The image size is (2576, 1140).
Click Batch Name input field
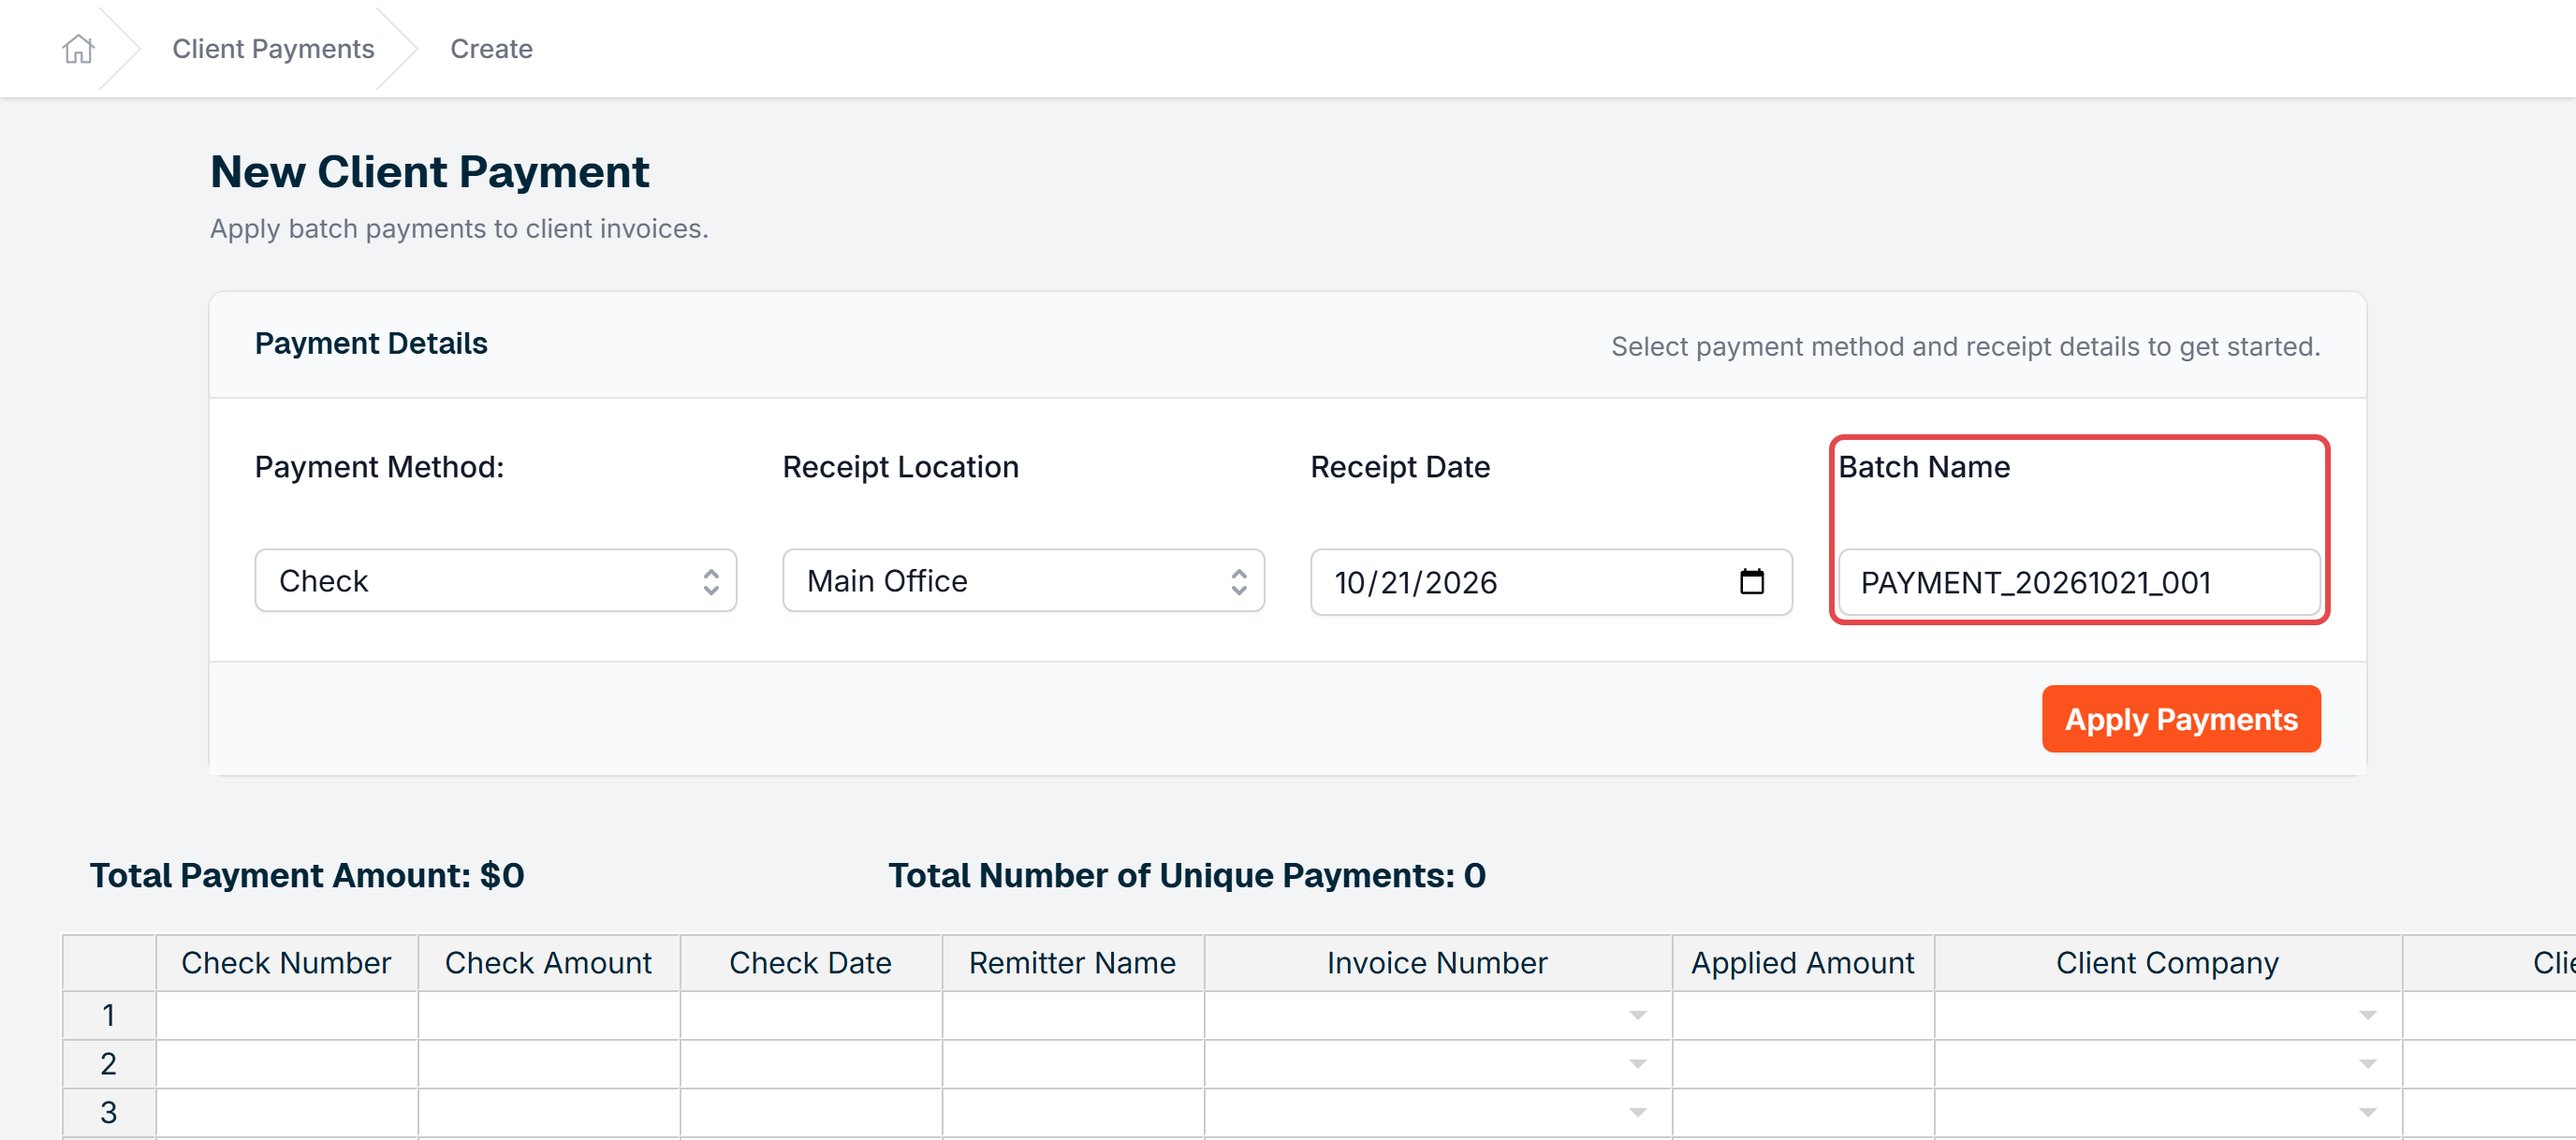[2079, 582]
